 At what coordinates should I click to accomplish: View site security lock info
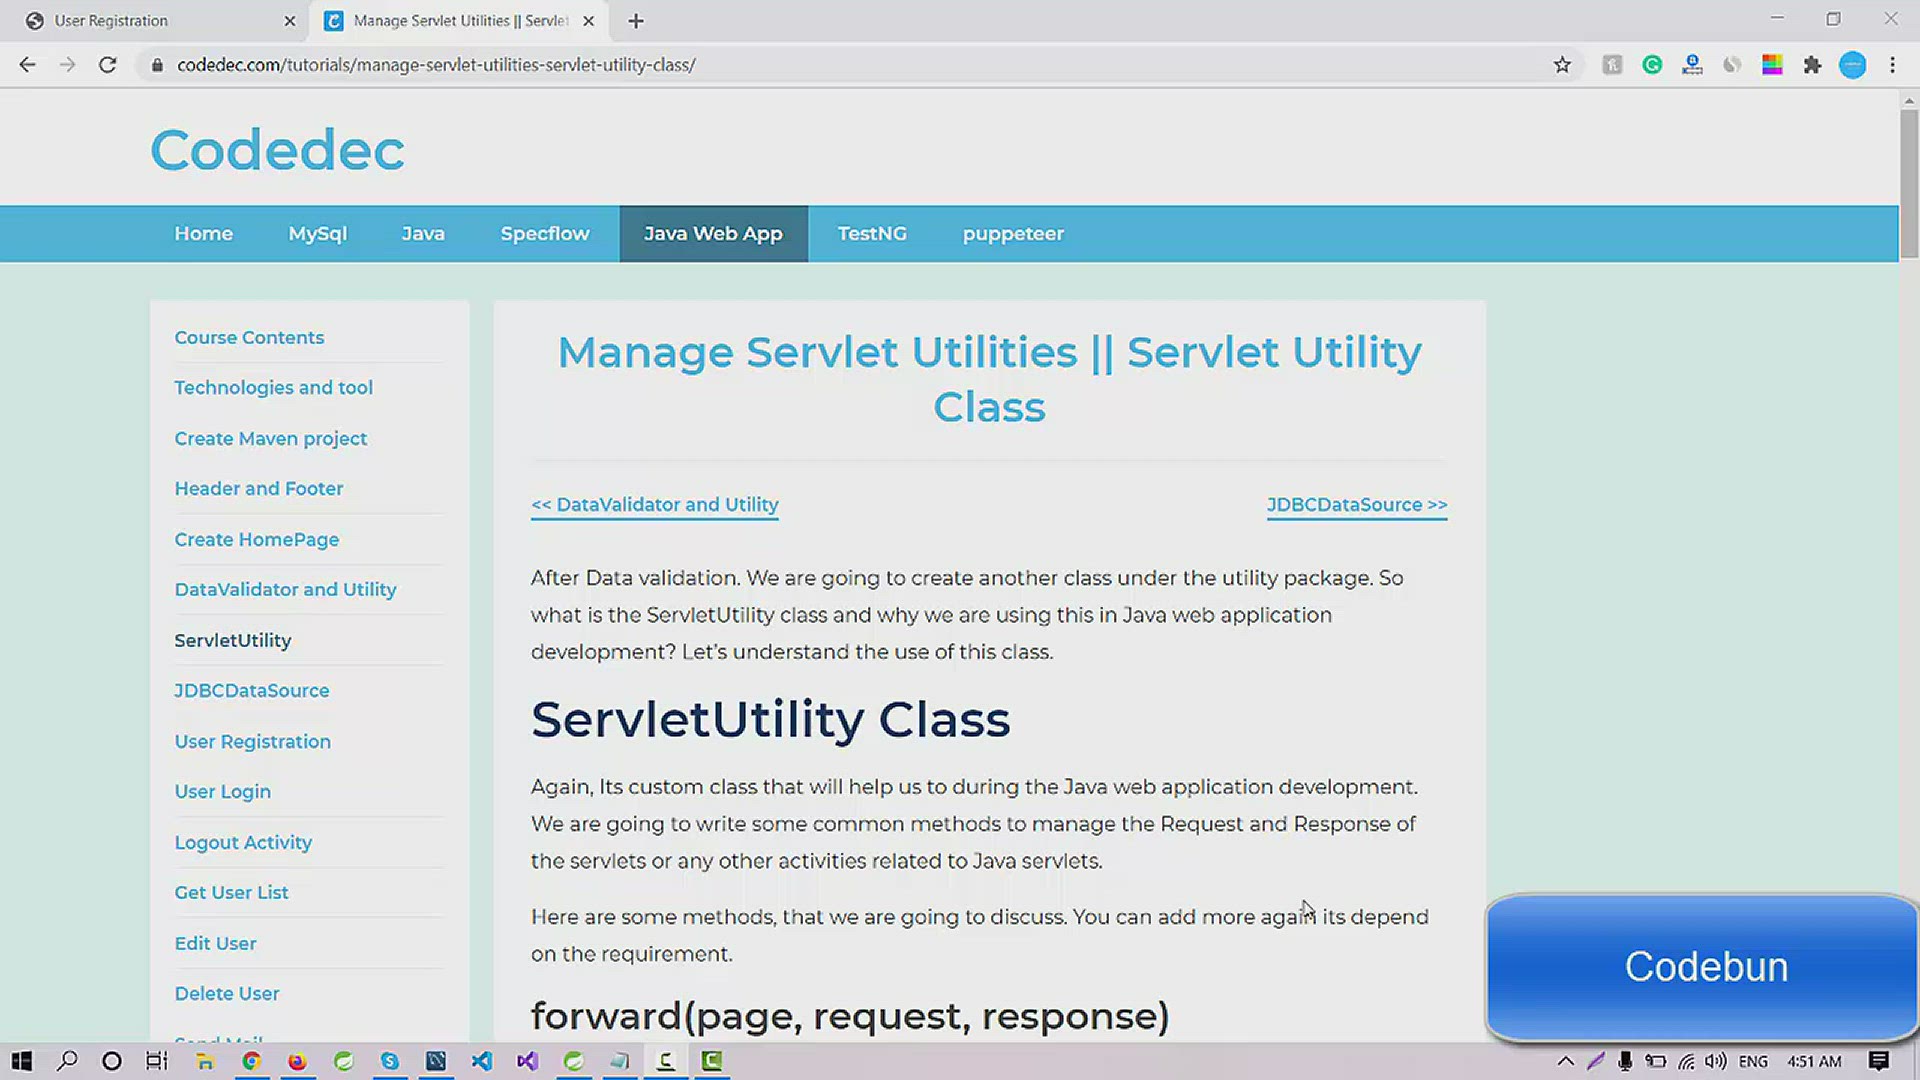point(156,65)
